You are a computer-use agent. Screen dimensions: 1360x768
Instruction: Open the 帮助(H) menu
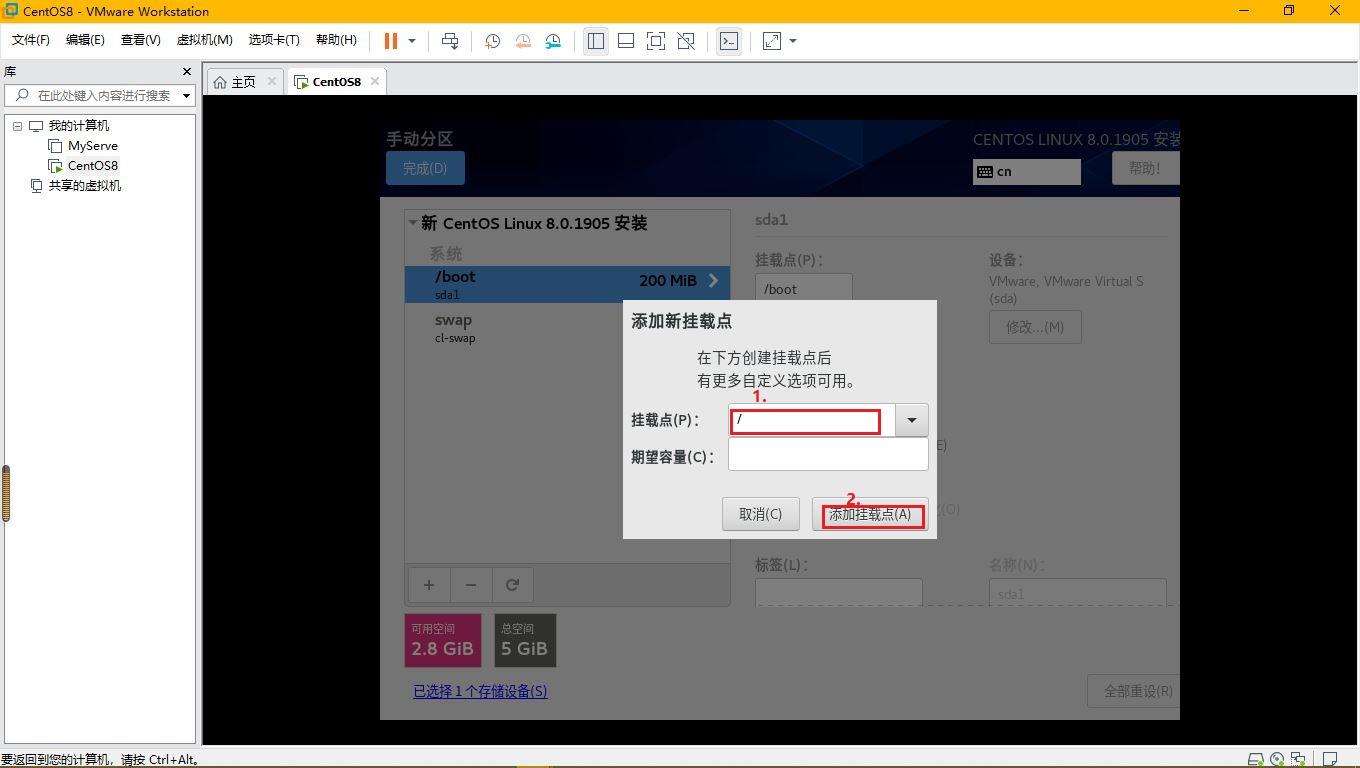point(336,40)
